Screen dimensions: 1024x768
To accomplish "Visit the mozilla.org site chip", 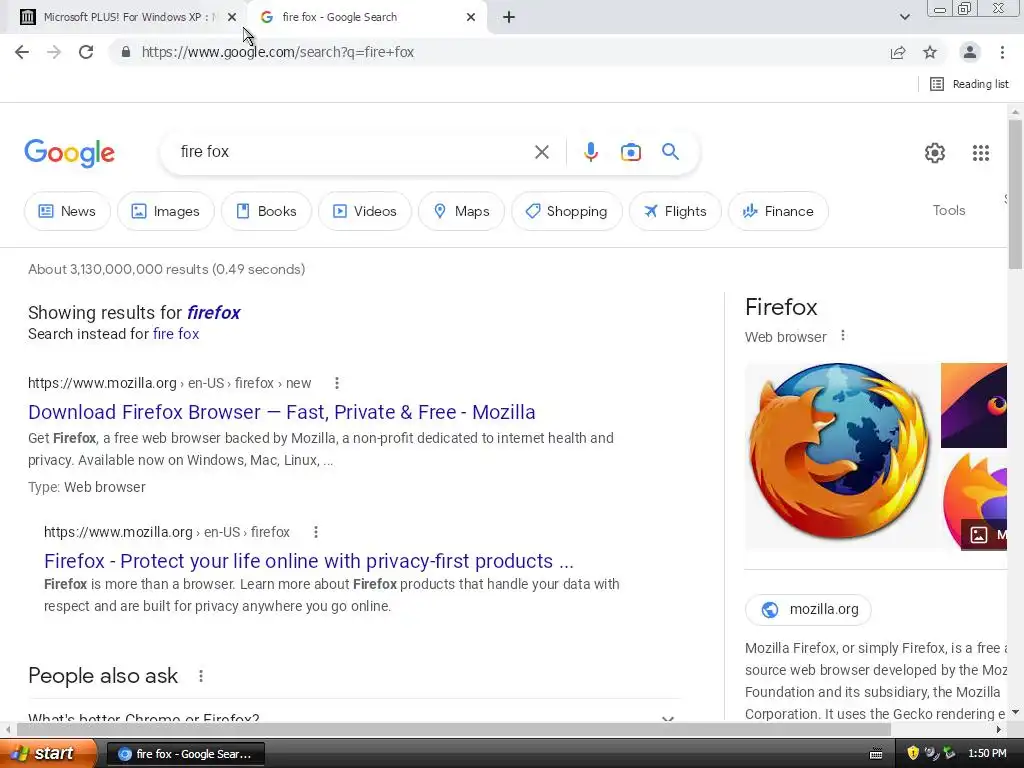I will [808, 609].
